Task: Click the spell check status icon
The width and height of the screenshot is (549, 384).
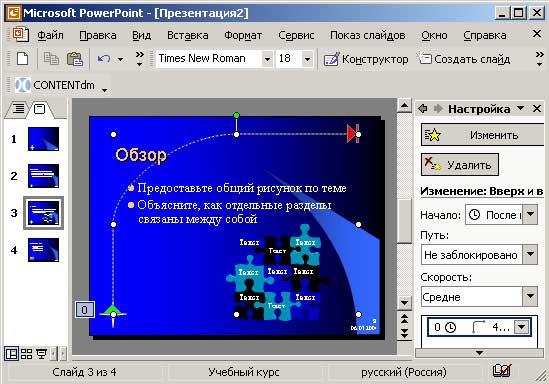Action: point(502,371)
